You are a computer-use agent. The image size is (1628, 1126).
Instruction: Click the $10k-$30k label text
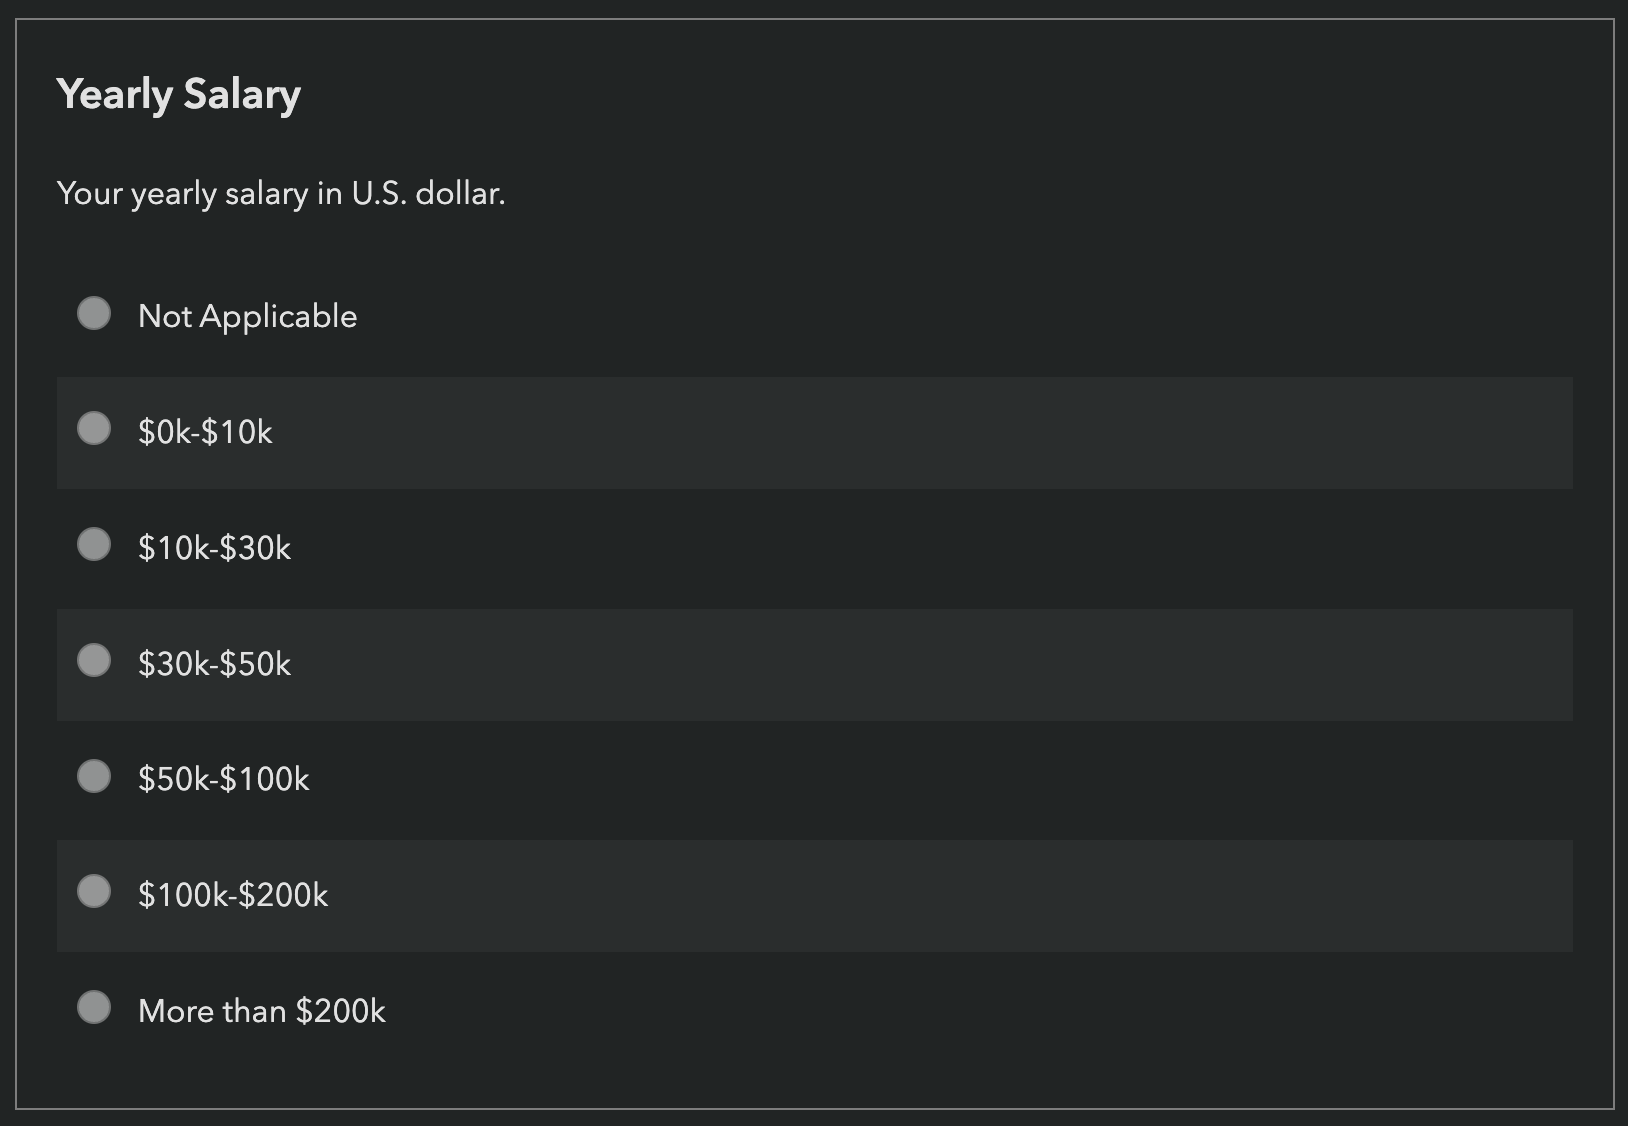(x=214, y=548)
